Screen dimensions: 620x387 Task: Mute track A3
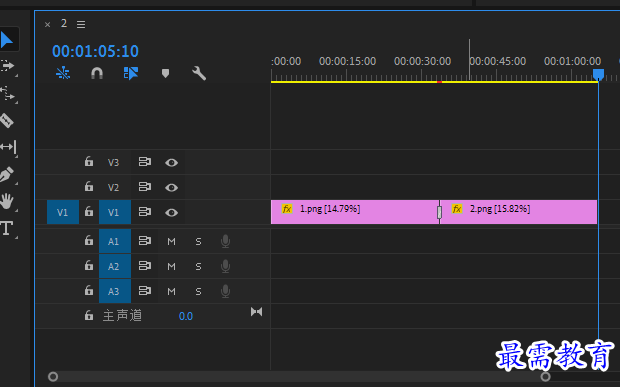(171, 291)
